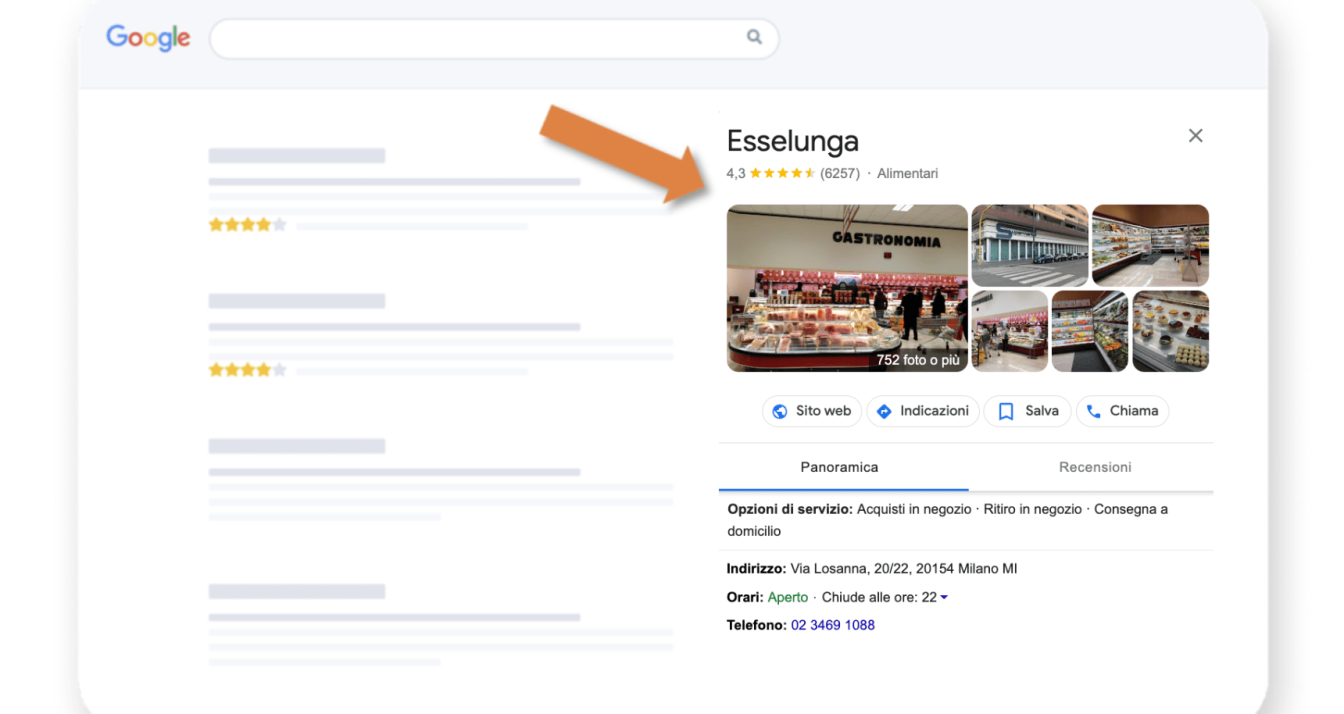Screen dimensions: 1344x714
Task: Open the pastry display photo
Action: click(x=1171, y=331)
